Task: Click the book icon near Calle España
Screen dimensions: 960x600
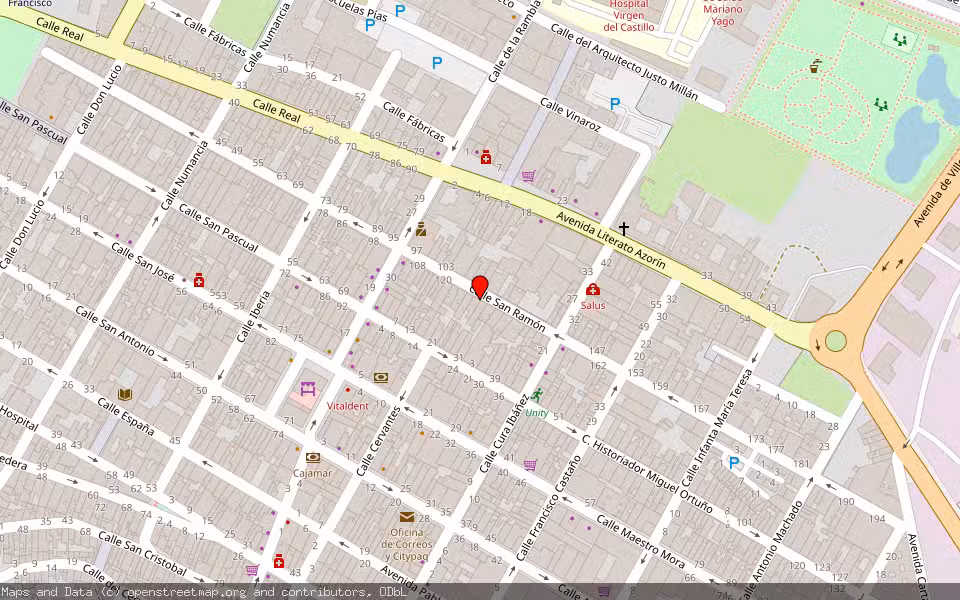Action: click(125, 394)
